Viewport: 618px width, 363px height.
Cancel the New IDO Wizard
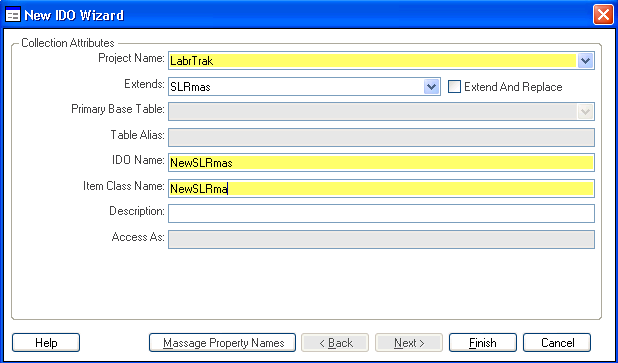557,343
